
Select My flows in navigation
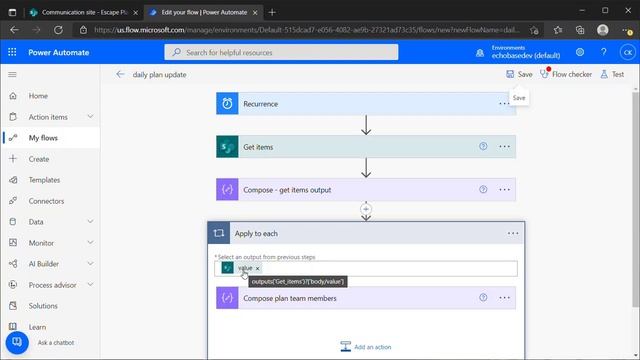[43, 138]
